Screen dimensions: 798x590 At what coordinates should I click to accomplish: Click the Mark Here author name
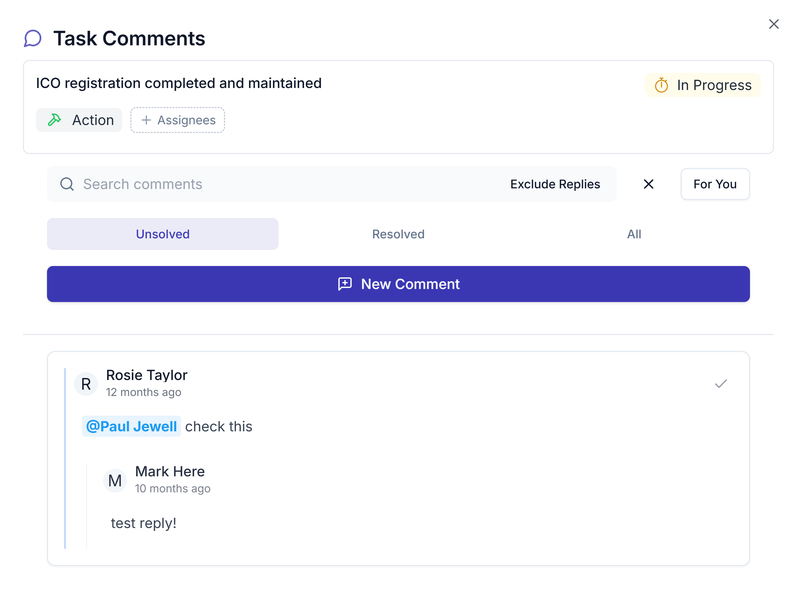(x=170, y=471)
